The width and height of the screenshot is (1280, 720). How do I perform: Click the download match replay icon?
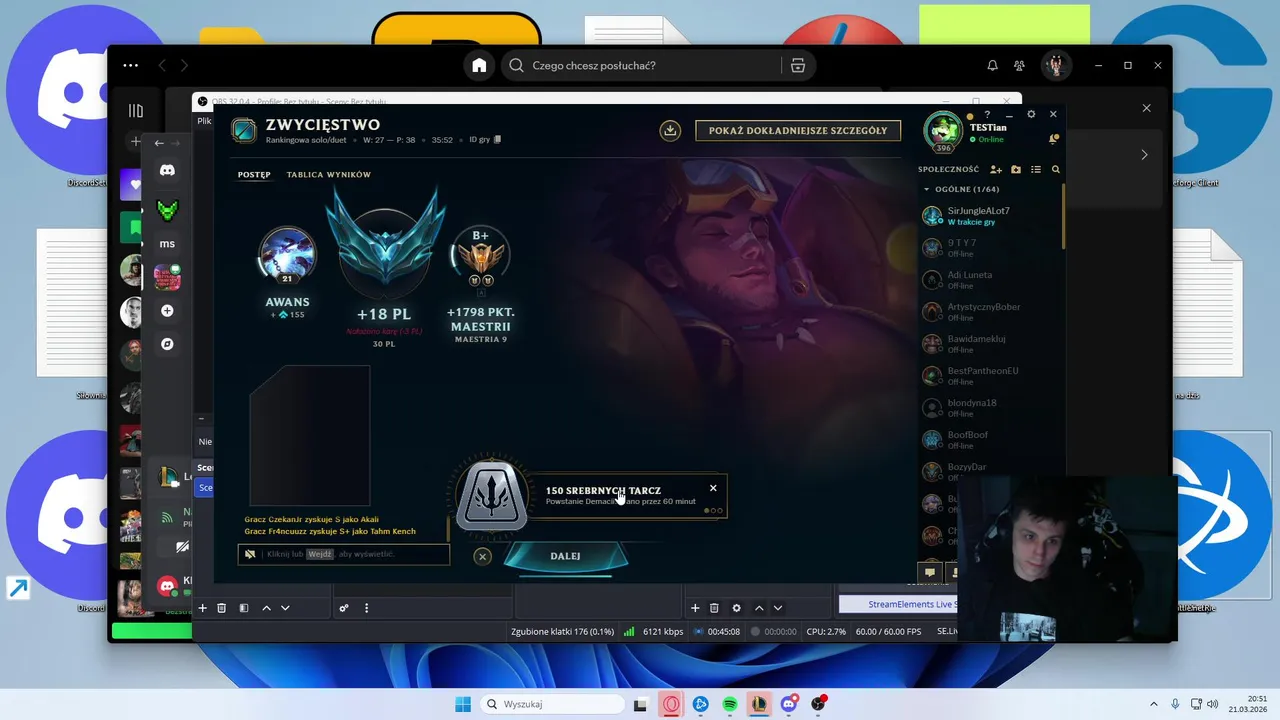(x=670, y=130)
